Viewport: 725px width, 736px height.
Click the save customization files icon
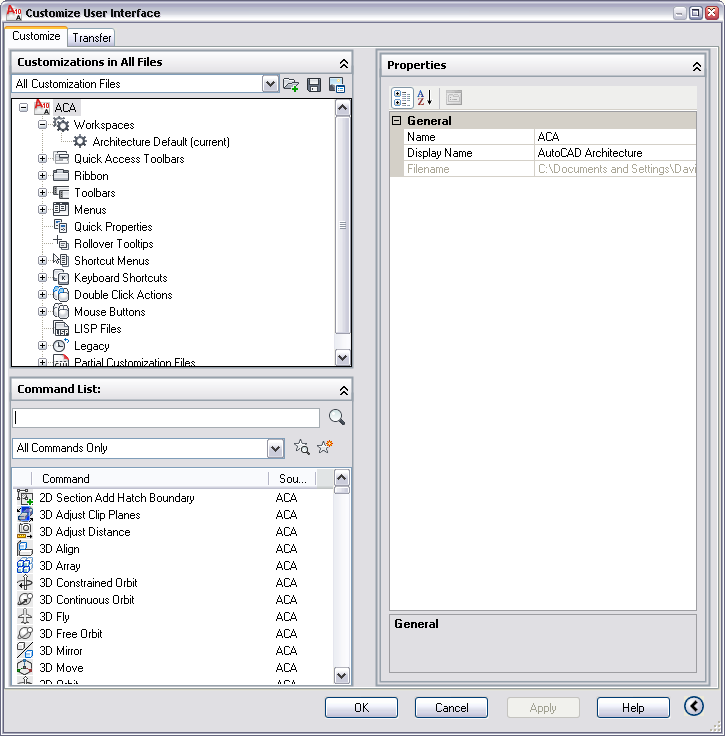tap(314, 84)
